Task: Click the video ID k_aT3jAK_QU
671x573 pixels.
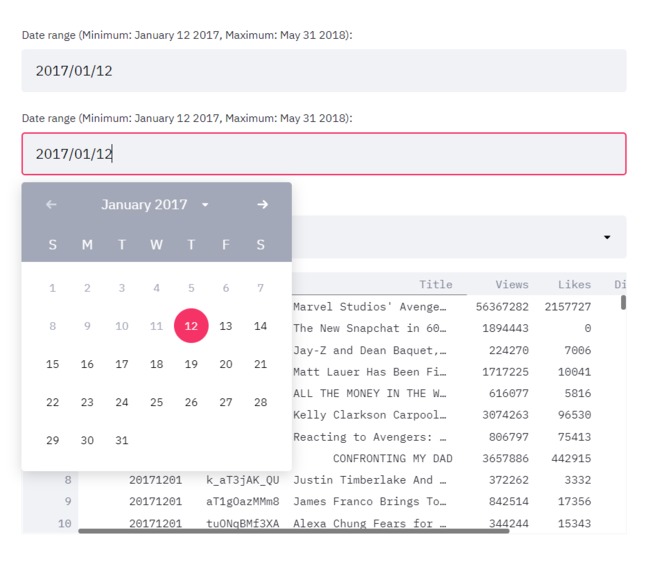Action: pyautogui.click(x=243, y=480)
